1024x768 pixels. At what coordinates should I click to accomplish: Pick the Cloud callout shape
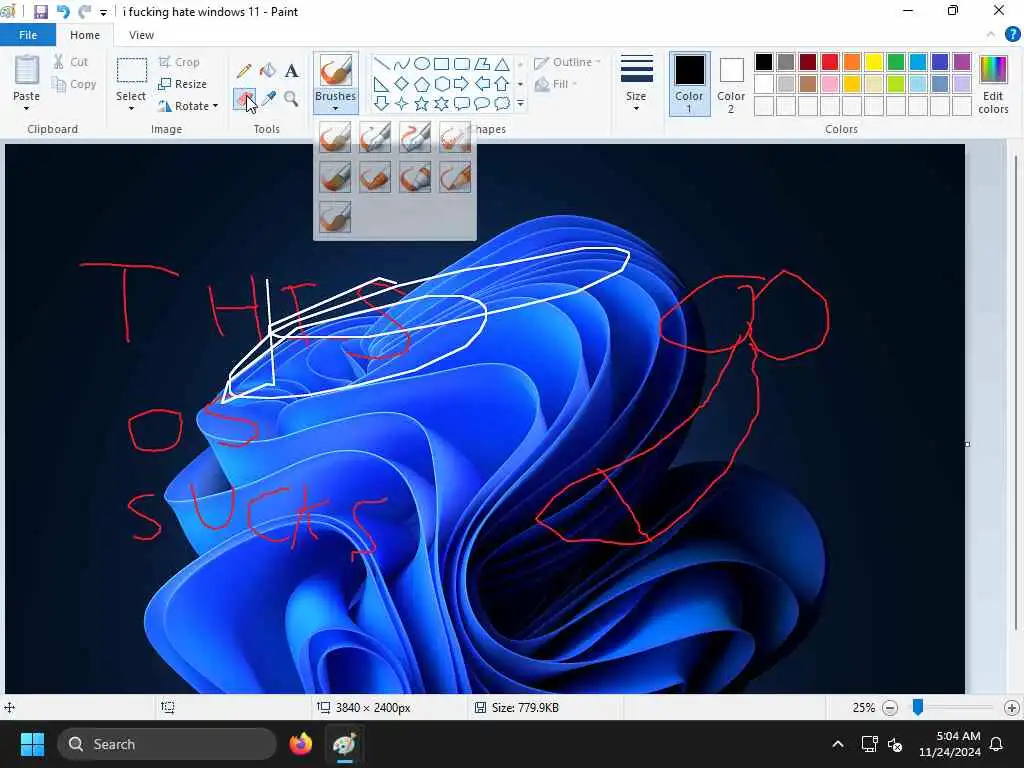tap(502, 104)
